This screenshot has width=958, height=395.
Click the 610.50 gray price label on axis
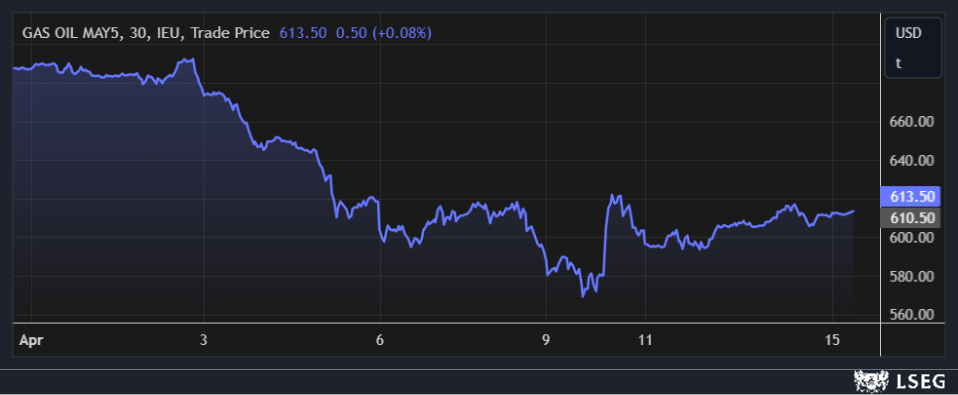[x=910, y=217]
